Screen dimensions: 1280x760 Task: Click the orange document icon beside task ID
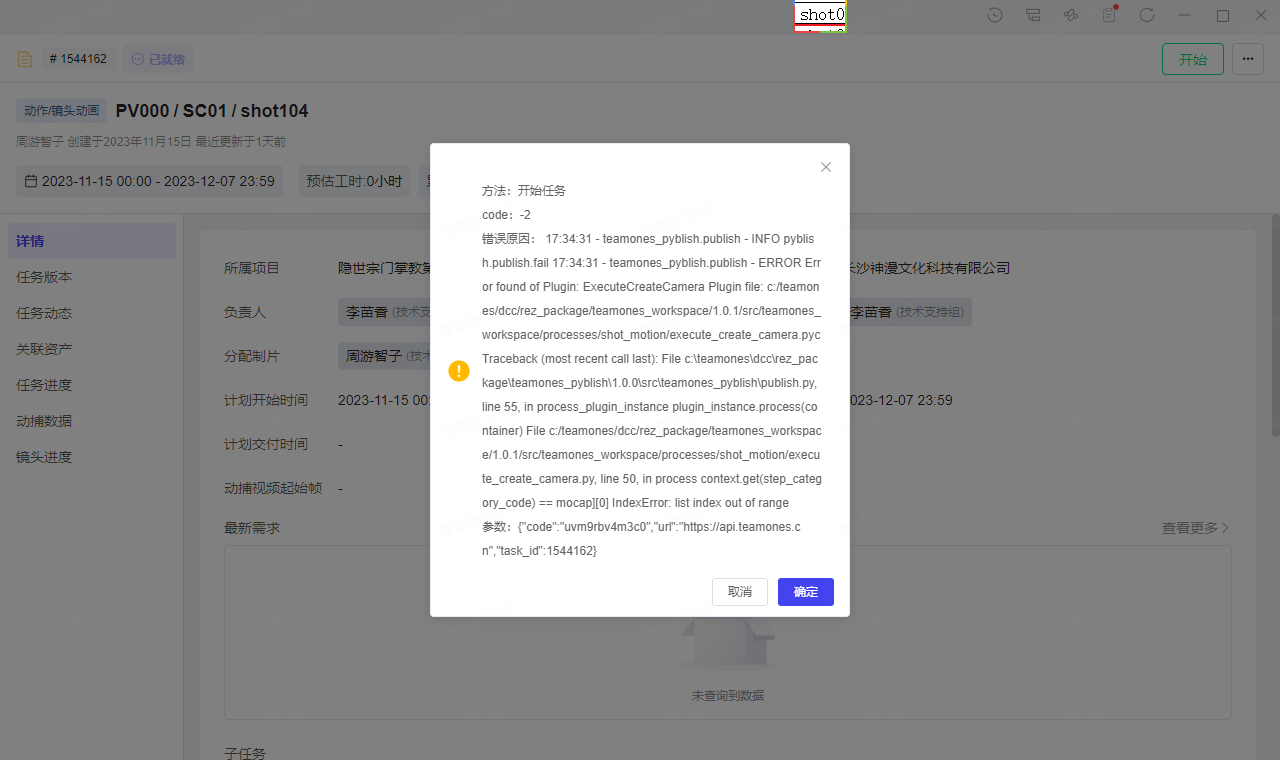(x=25, y=60)
